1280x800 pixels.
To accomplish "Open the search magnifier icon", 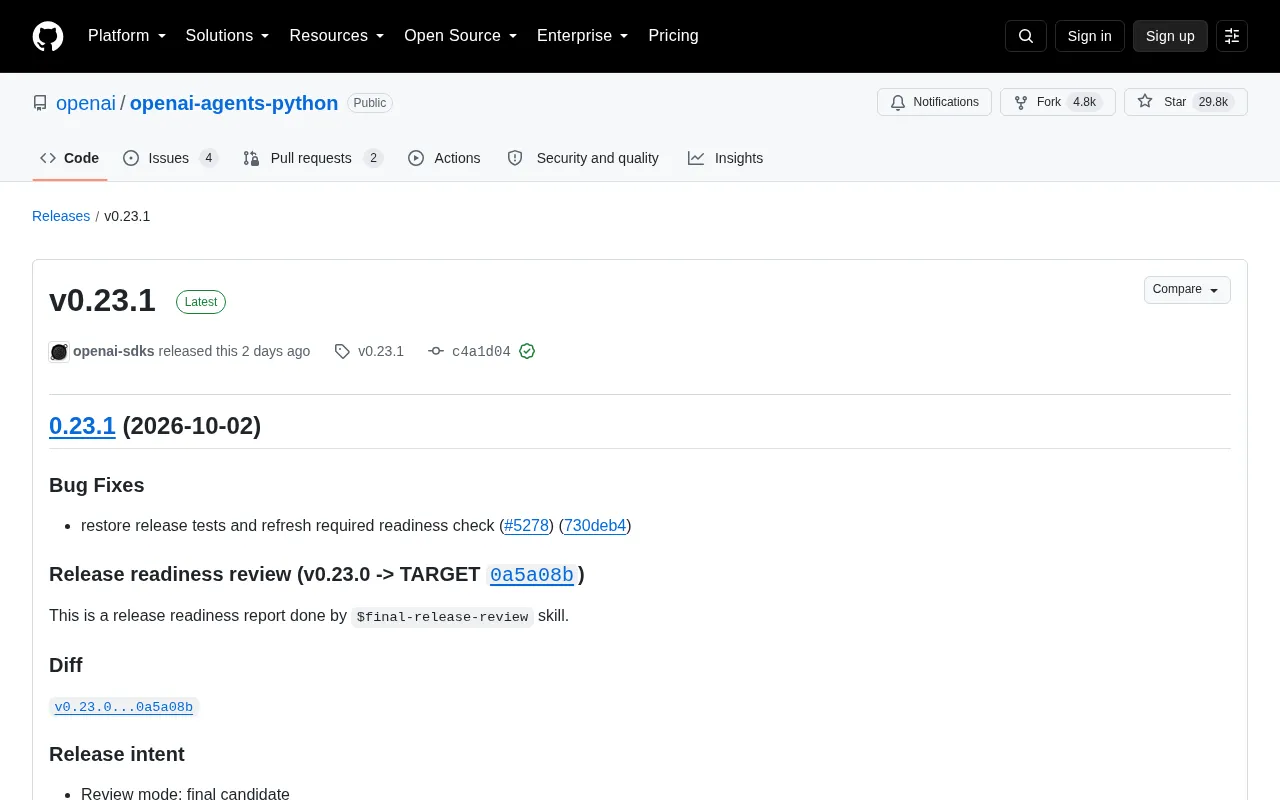I will pos(1026,36).
